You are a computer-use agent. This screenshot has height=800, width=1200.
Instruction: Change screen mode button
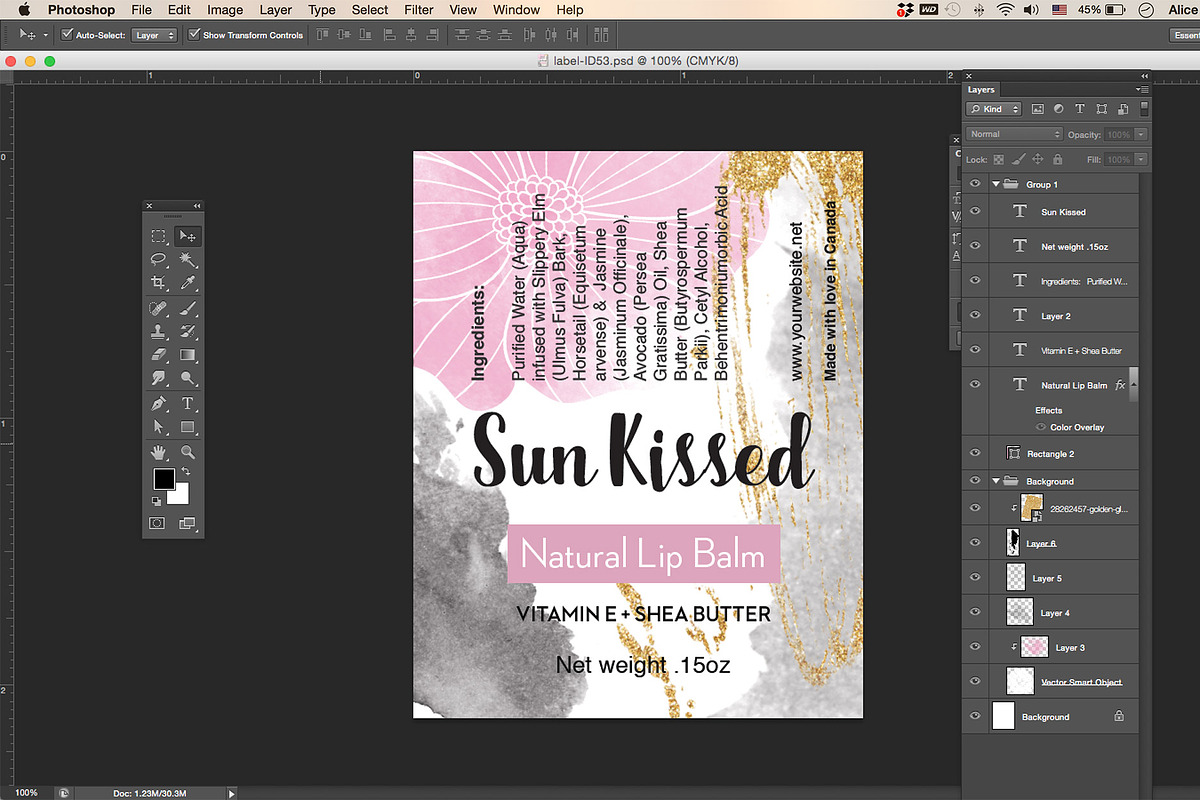(x=187, y=523)
